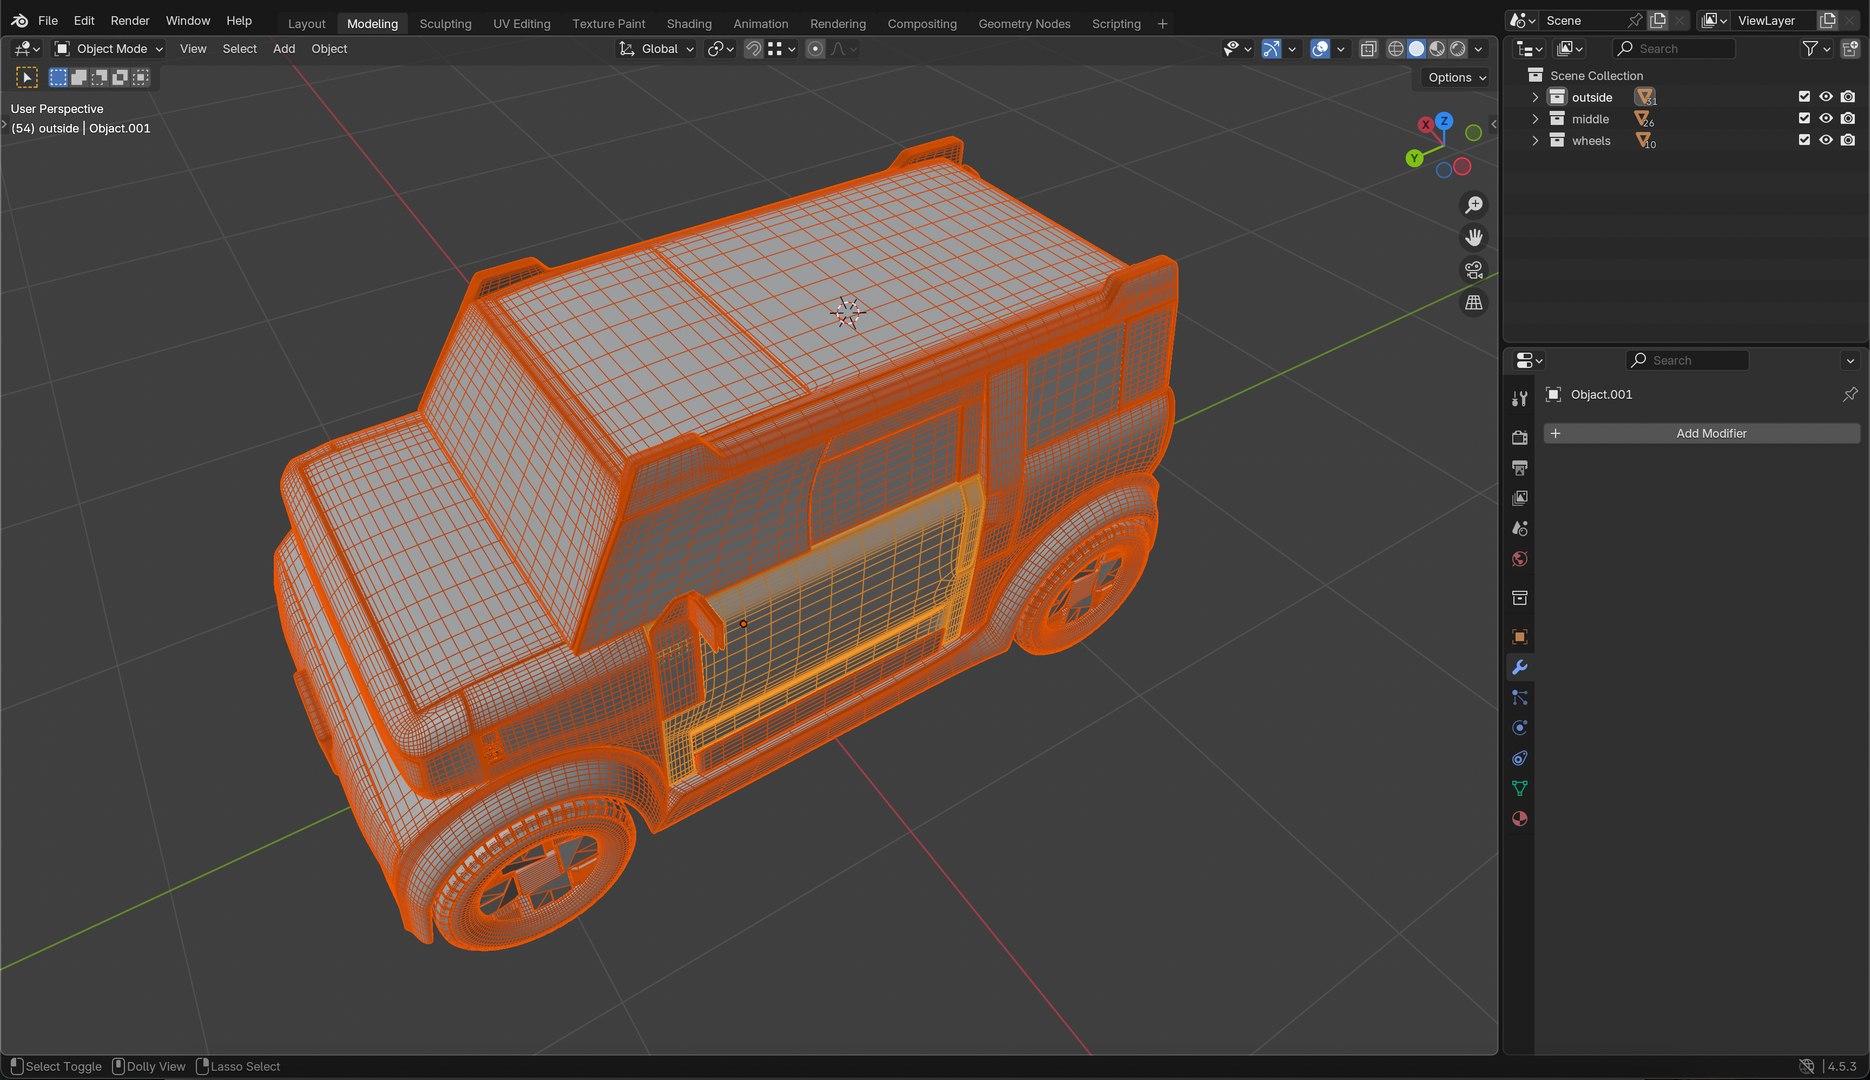This screenshot has width=1870, height=1080.
Task: Open the Scene properties tab
Action: [1519, 528]
